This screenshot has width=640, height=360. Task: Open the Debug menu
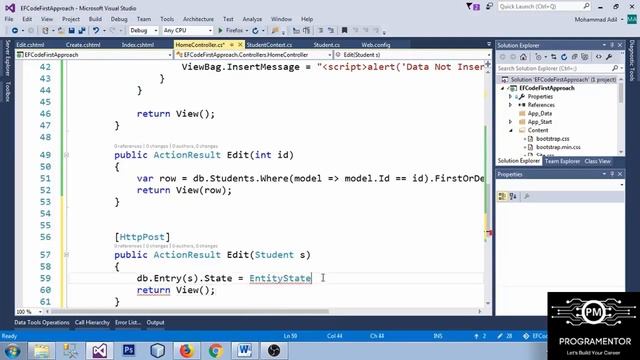click(x=119, y=19)
